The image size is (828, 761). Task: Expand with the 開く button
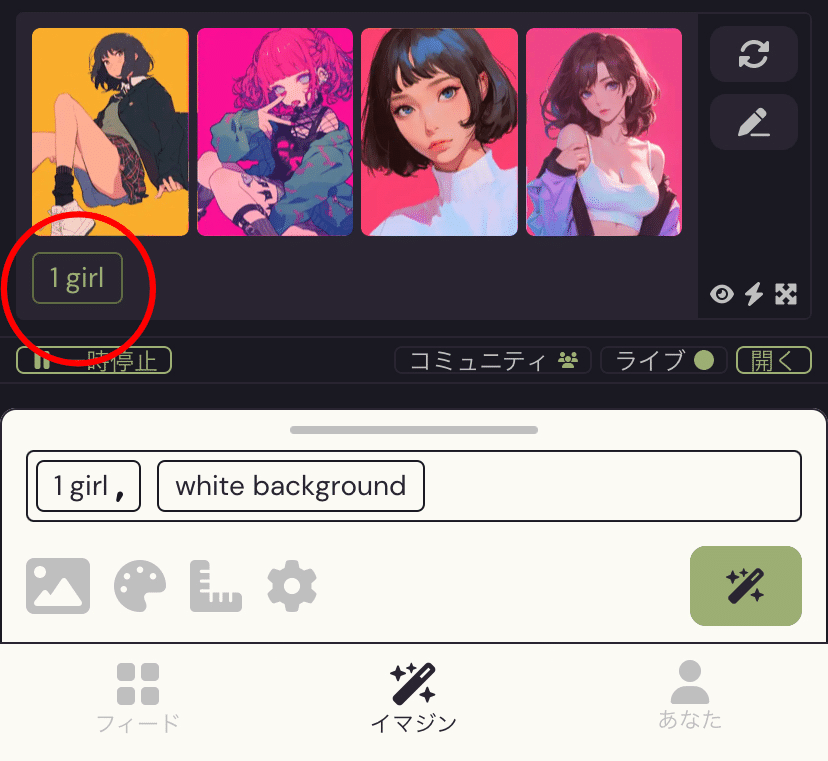pos(774,360)
